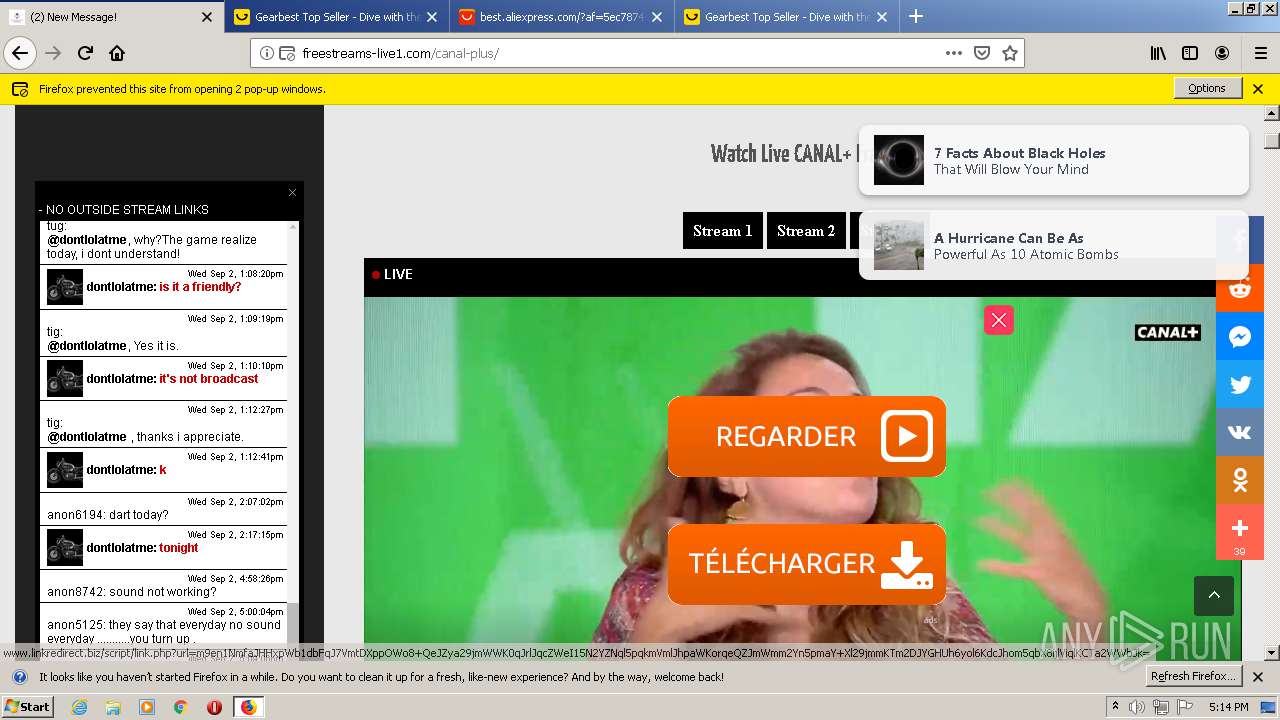Screen dimensions: 1280x720
Task: Click chat message 'is it a friendly?'
Action: 200,287
